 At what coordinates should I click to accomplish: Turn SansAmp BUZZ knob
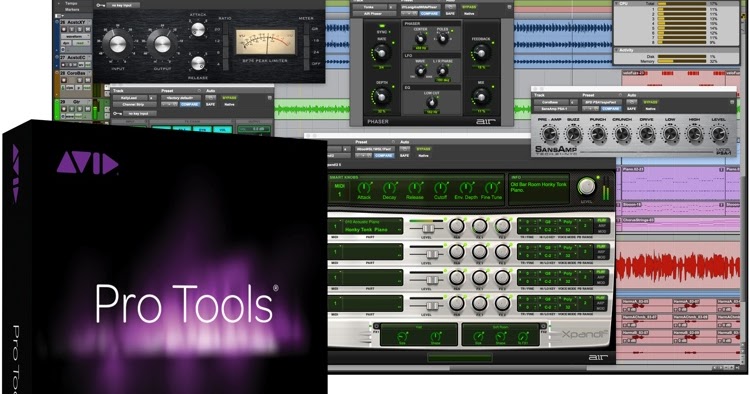573,134
